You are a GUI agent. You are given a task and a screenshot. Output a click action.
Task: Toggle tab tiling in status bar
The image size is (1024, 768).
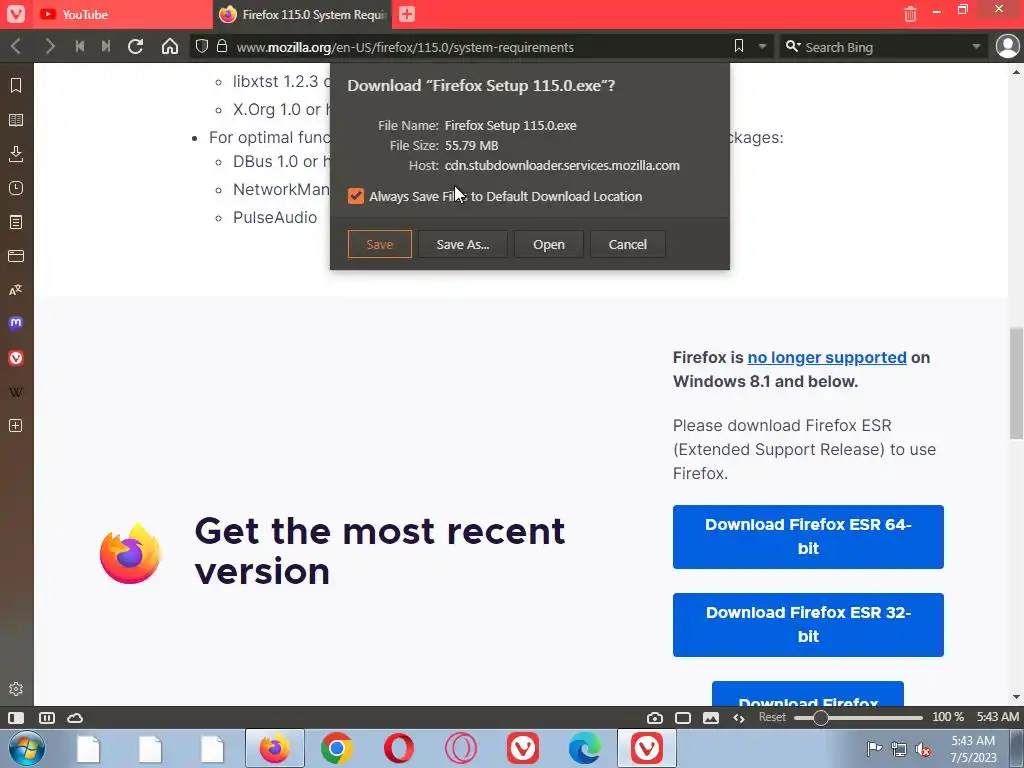[47, 718]
